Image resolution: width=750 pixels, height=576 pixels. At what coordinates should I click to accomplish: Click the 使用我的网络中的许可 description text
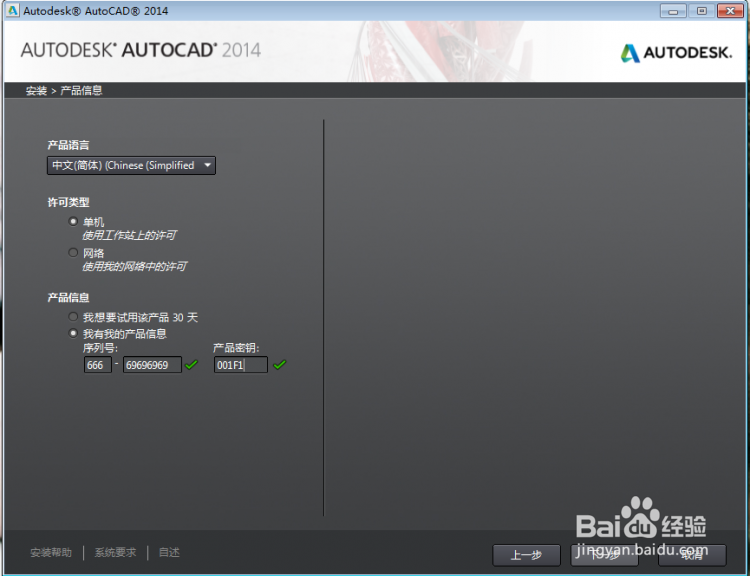click(x=134, y=266)
